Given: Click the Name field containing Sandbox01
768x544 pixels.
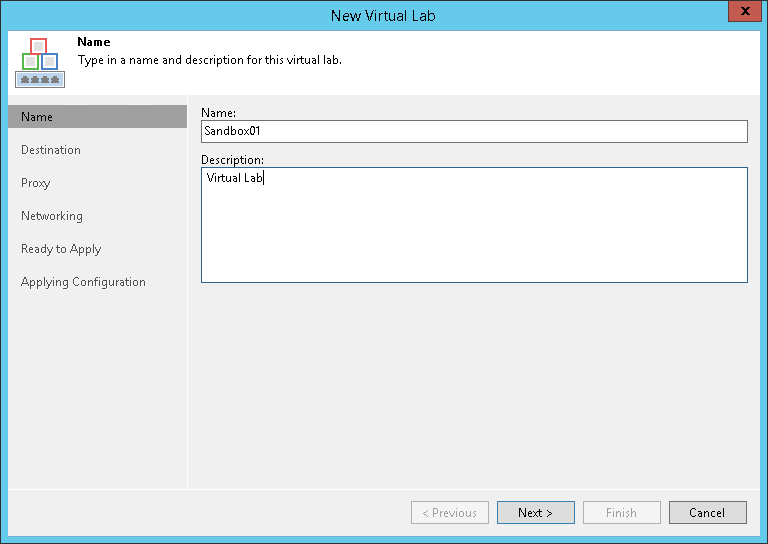Looking at the screenshot, I should (474, 131).
